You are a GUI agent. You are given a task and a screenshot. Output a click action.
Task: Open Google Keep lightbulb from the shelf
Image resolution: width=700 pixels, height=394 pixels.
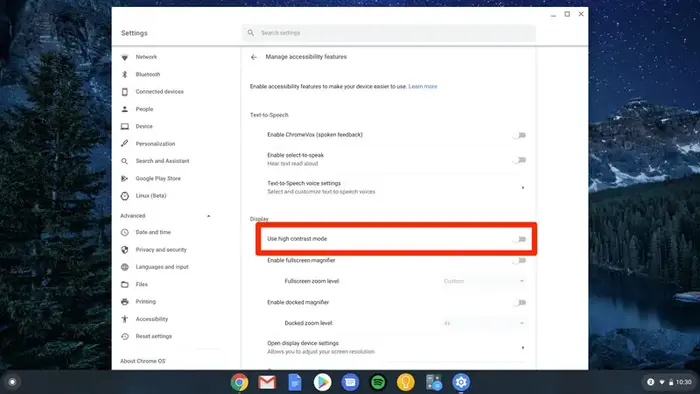click(x=405, y=382)
